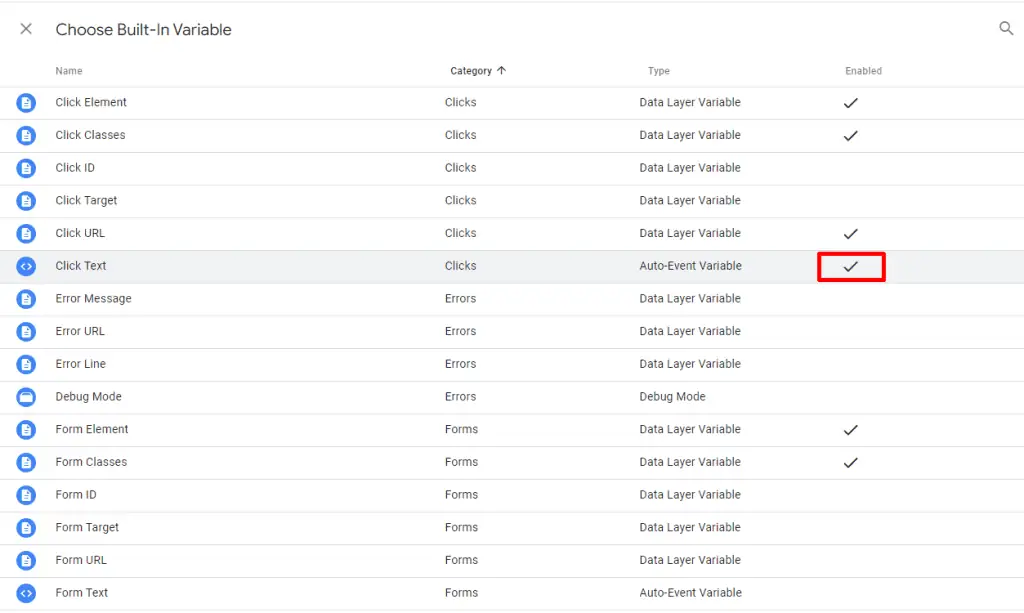Viewport: 1024px width, 613px height.
Task: Click the Click Text auto-event icon
Action: [26, 266]
